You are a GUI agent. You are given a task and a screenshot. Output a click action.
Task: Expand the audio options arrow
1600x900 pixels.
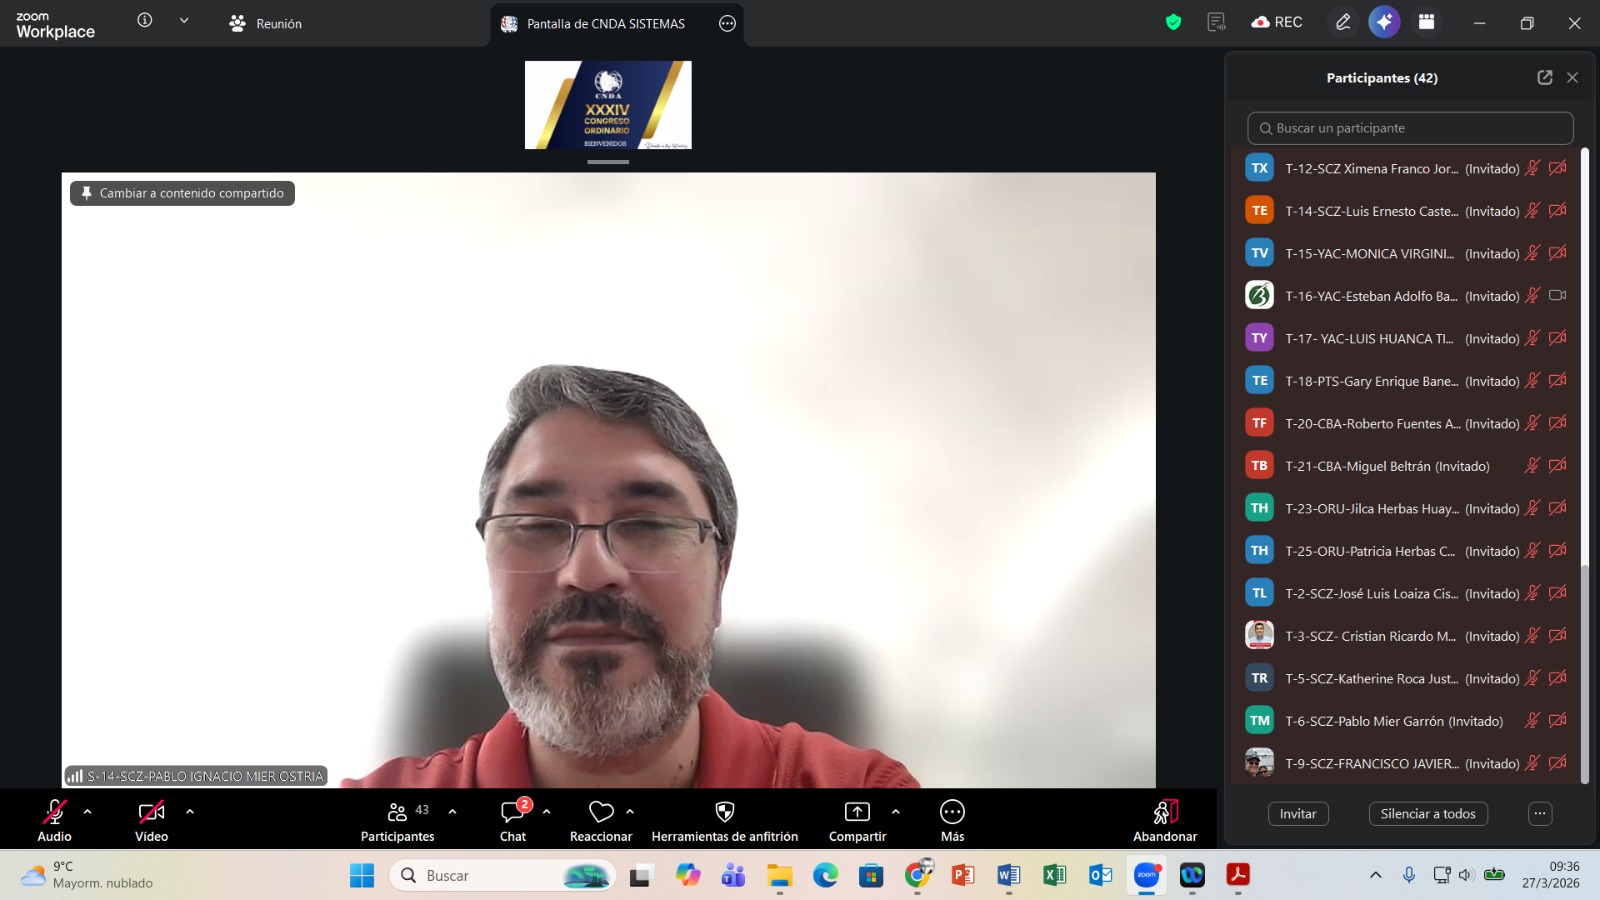coord(88,812)
